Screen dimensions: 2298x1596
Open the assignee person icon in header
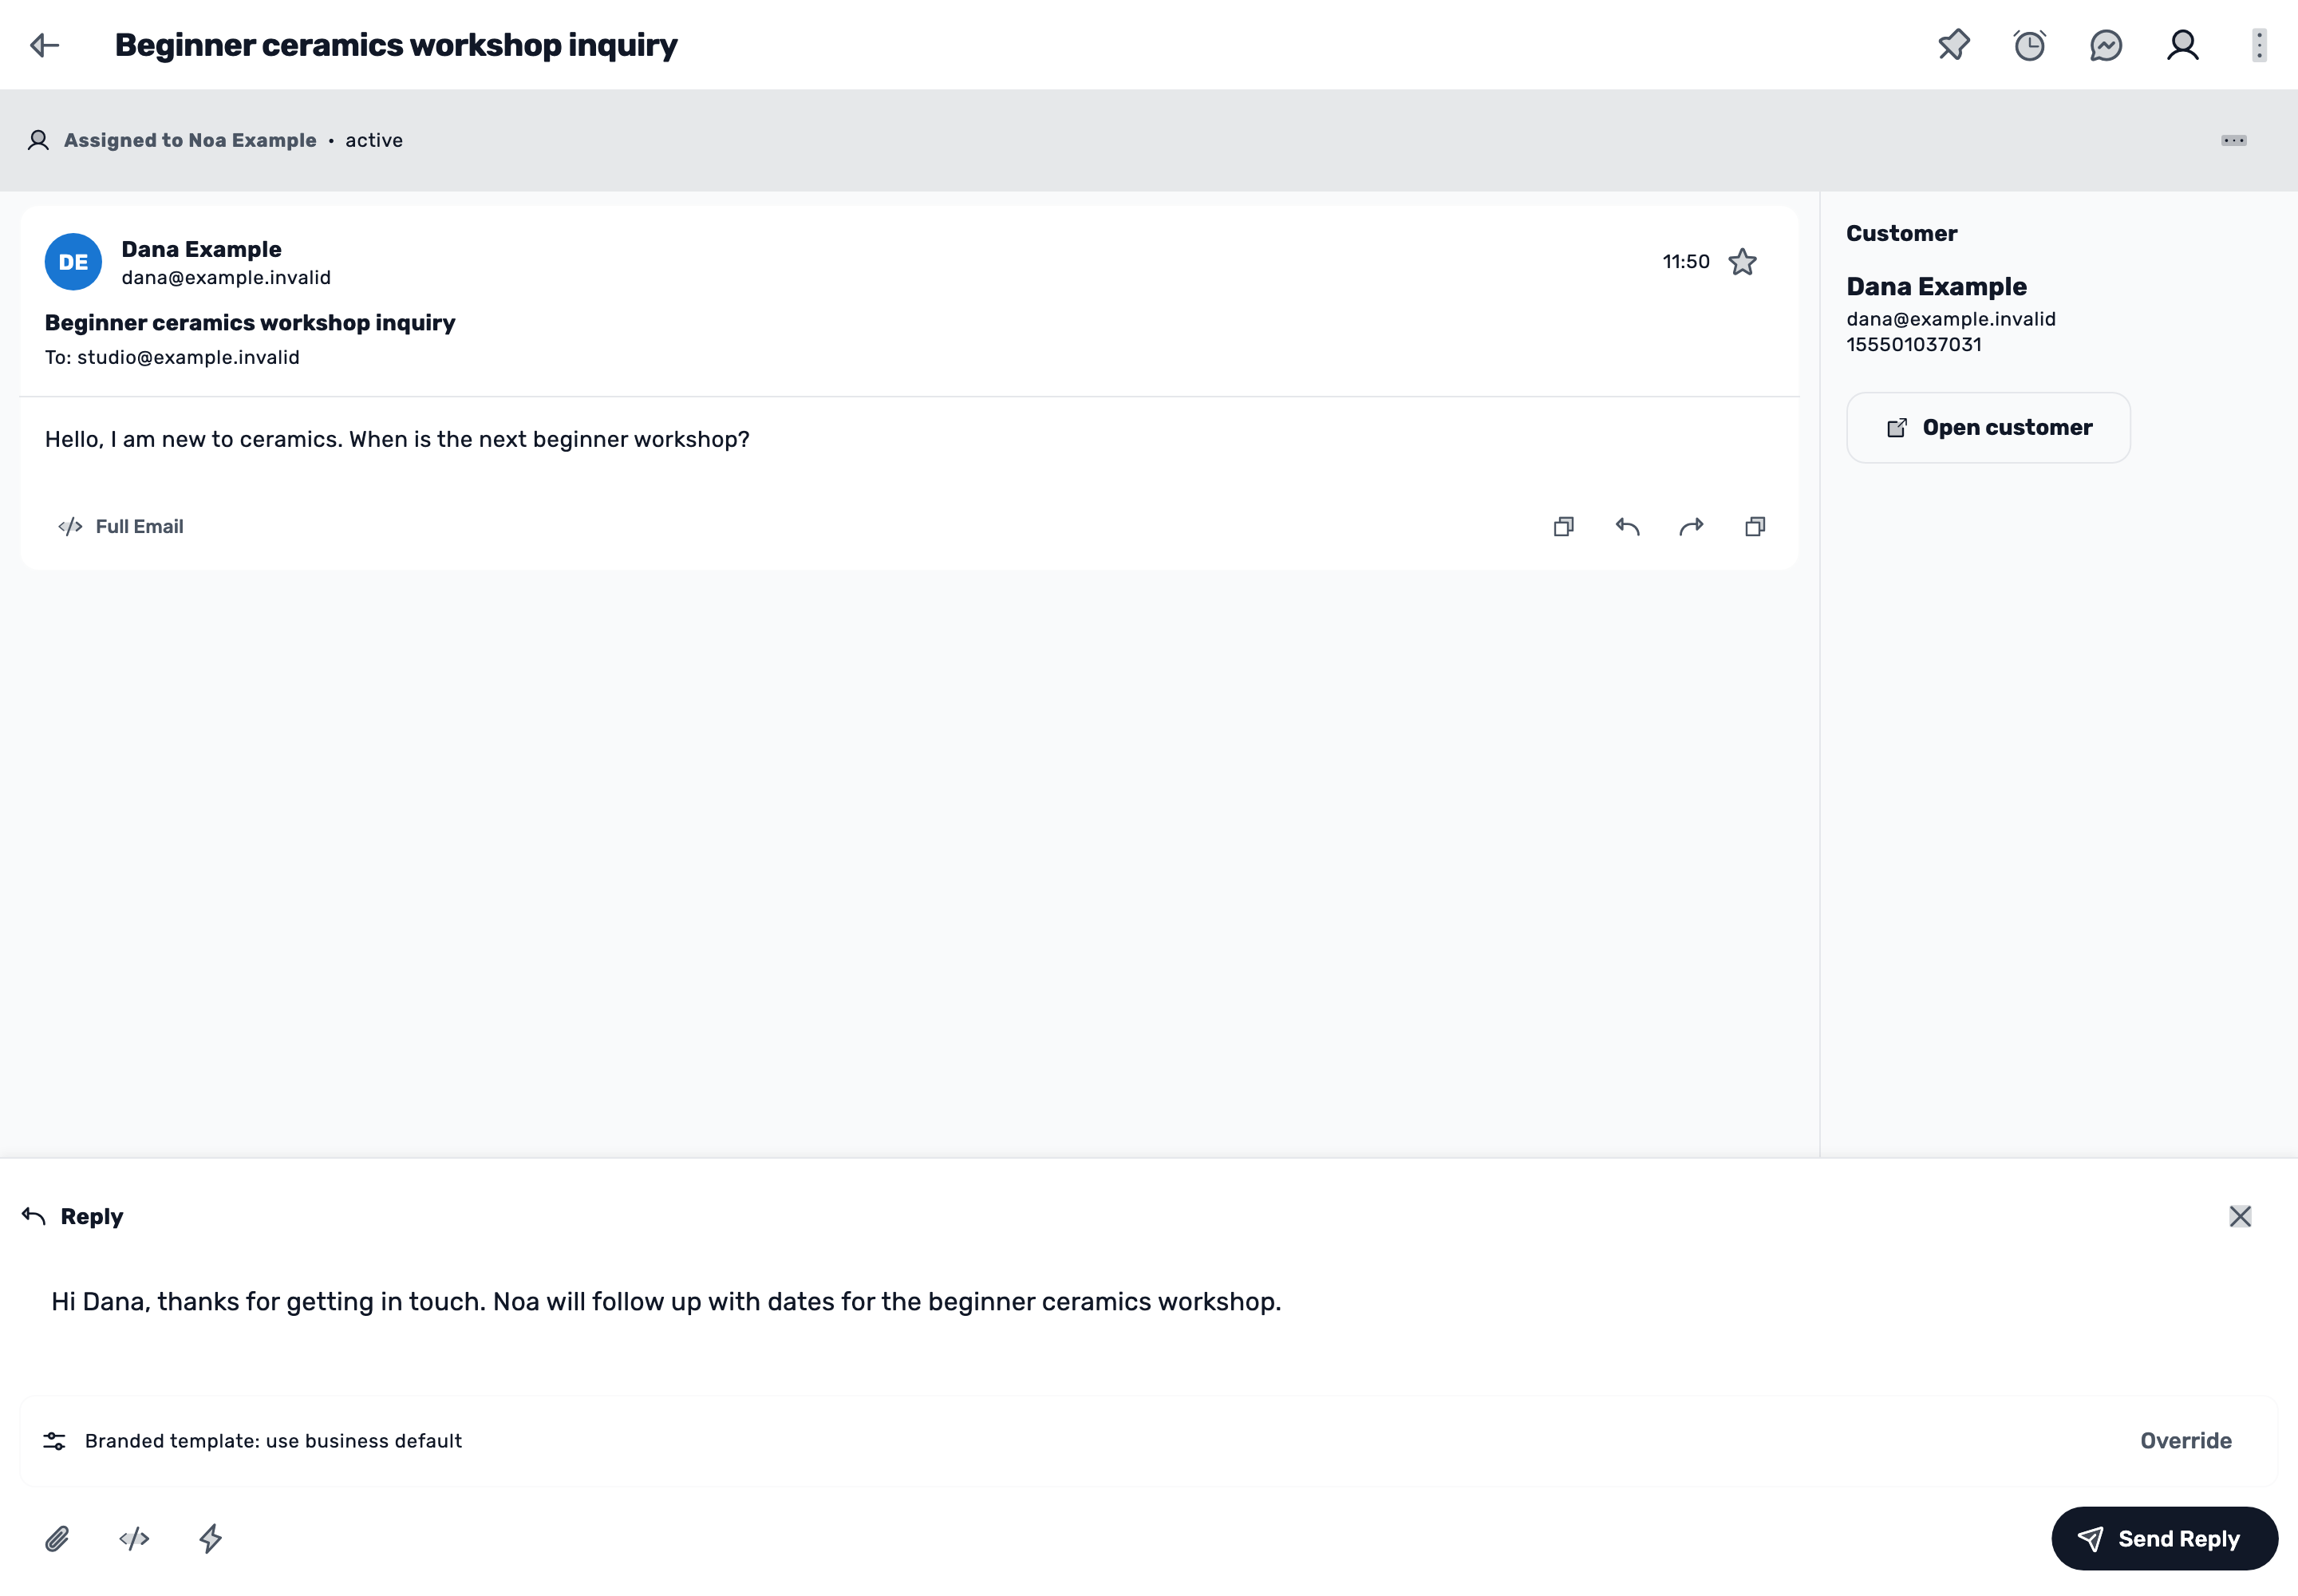(x=2182, y=45)
